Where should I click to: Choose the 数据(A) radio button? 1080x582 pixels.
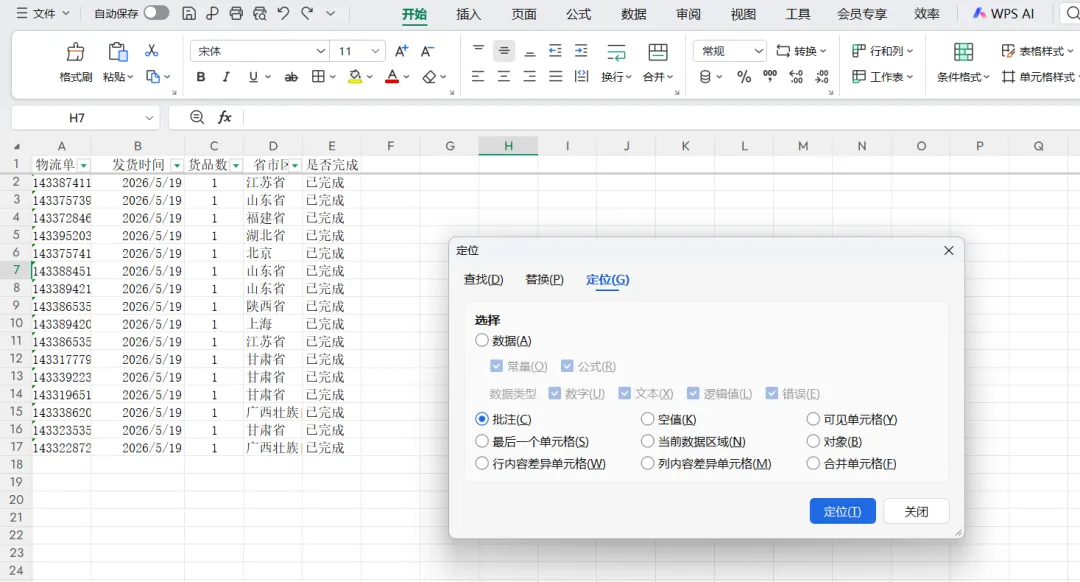pos(481,340)
